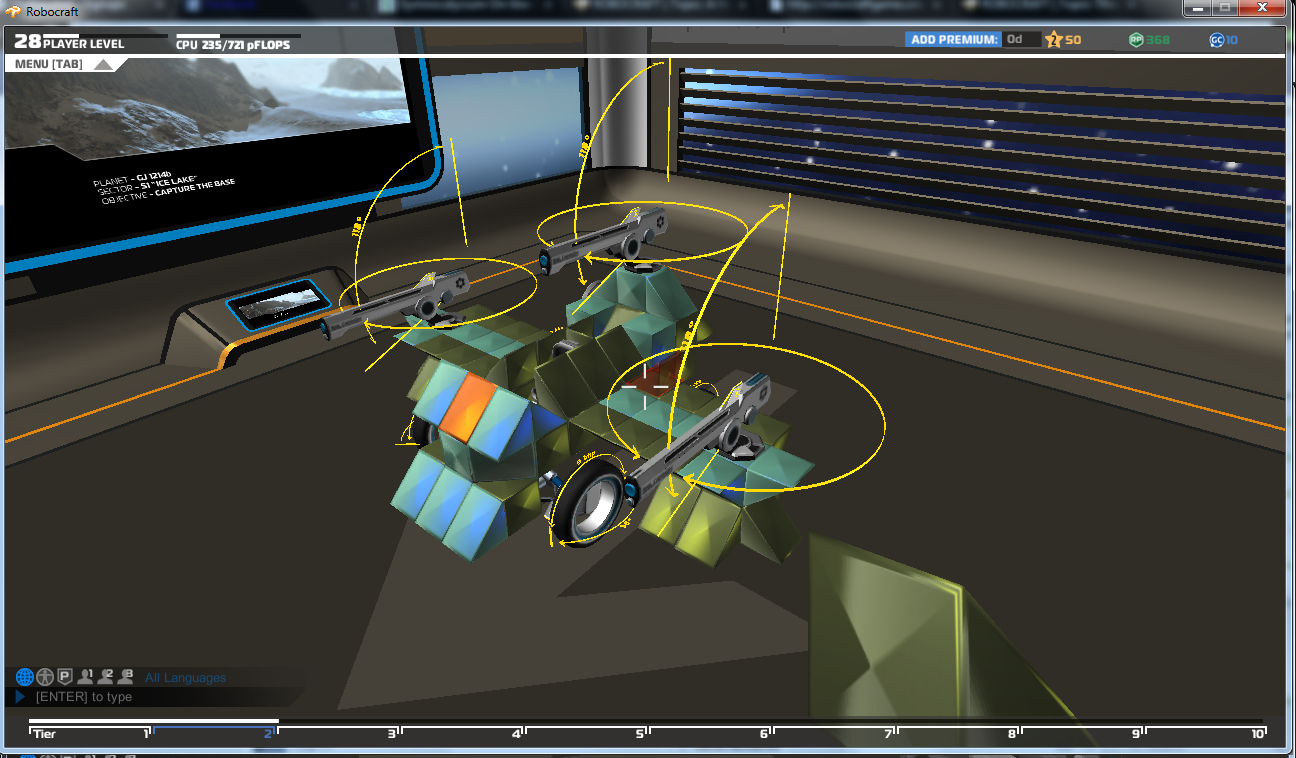Select the platoon chat figure icon
Image resolution: width=1296 pixels, height=758 pixels.
[45, 677]
